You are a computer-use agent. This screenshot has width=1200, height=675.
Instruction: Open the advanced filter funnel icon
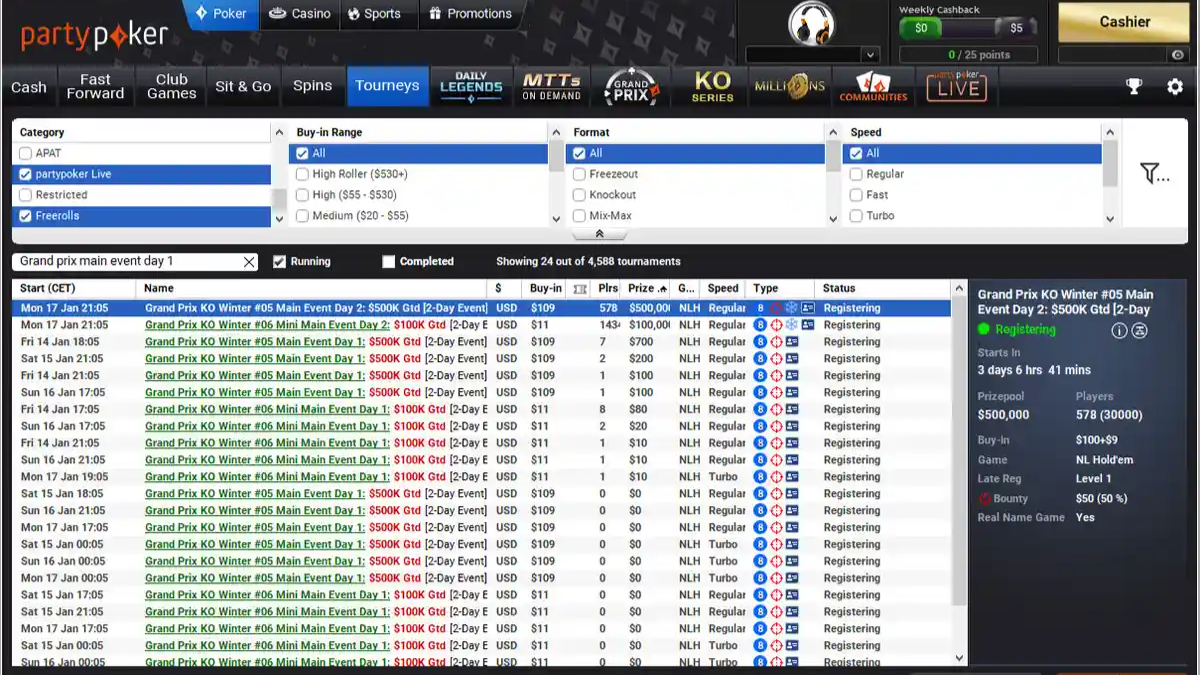pyautogui.click(x=1154, y=174)
